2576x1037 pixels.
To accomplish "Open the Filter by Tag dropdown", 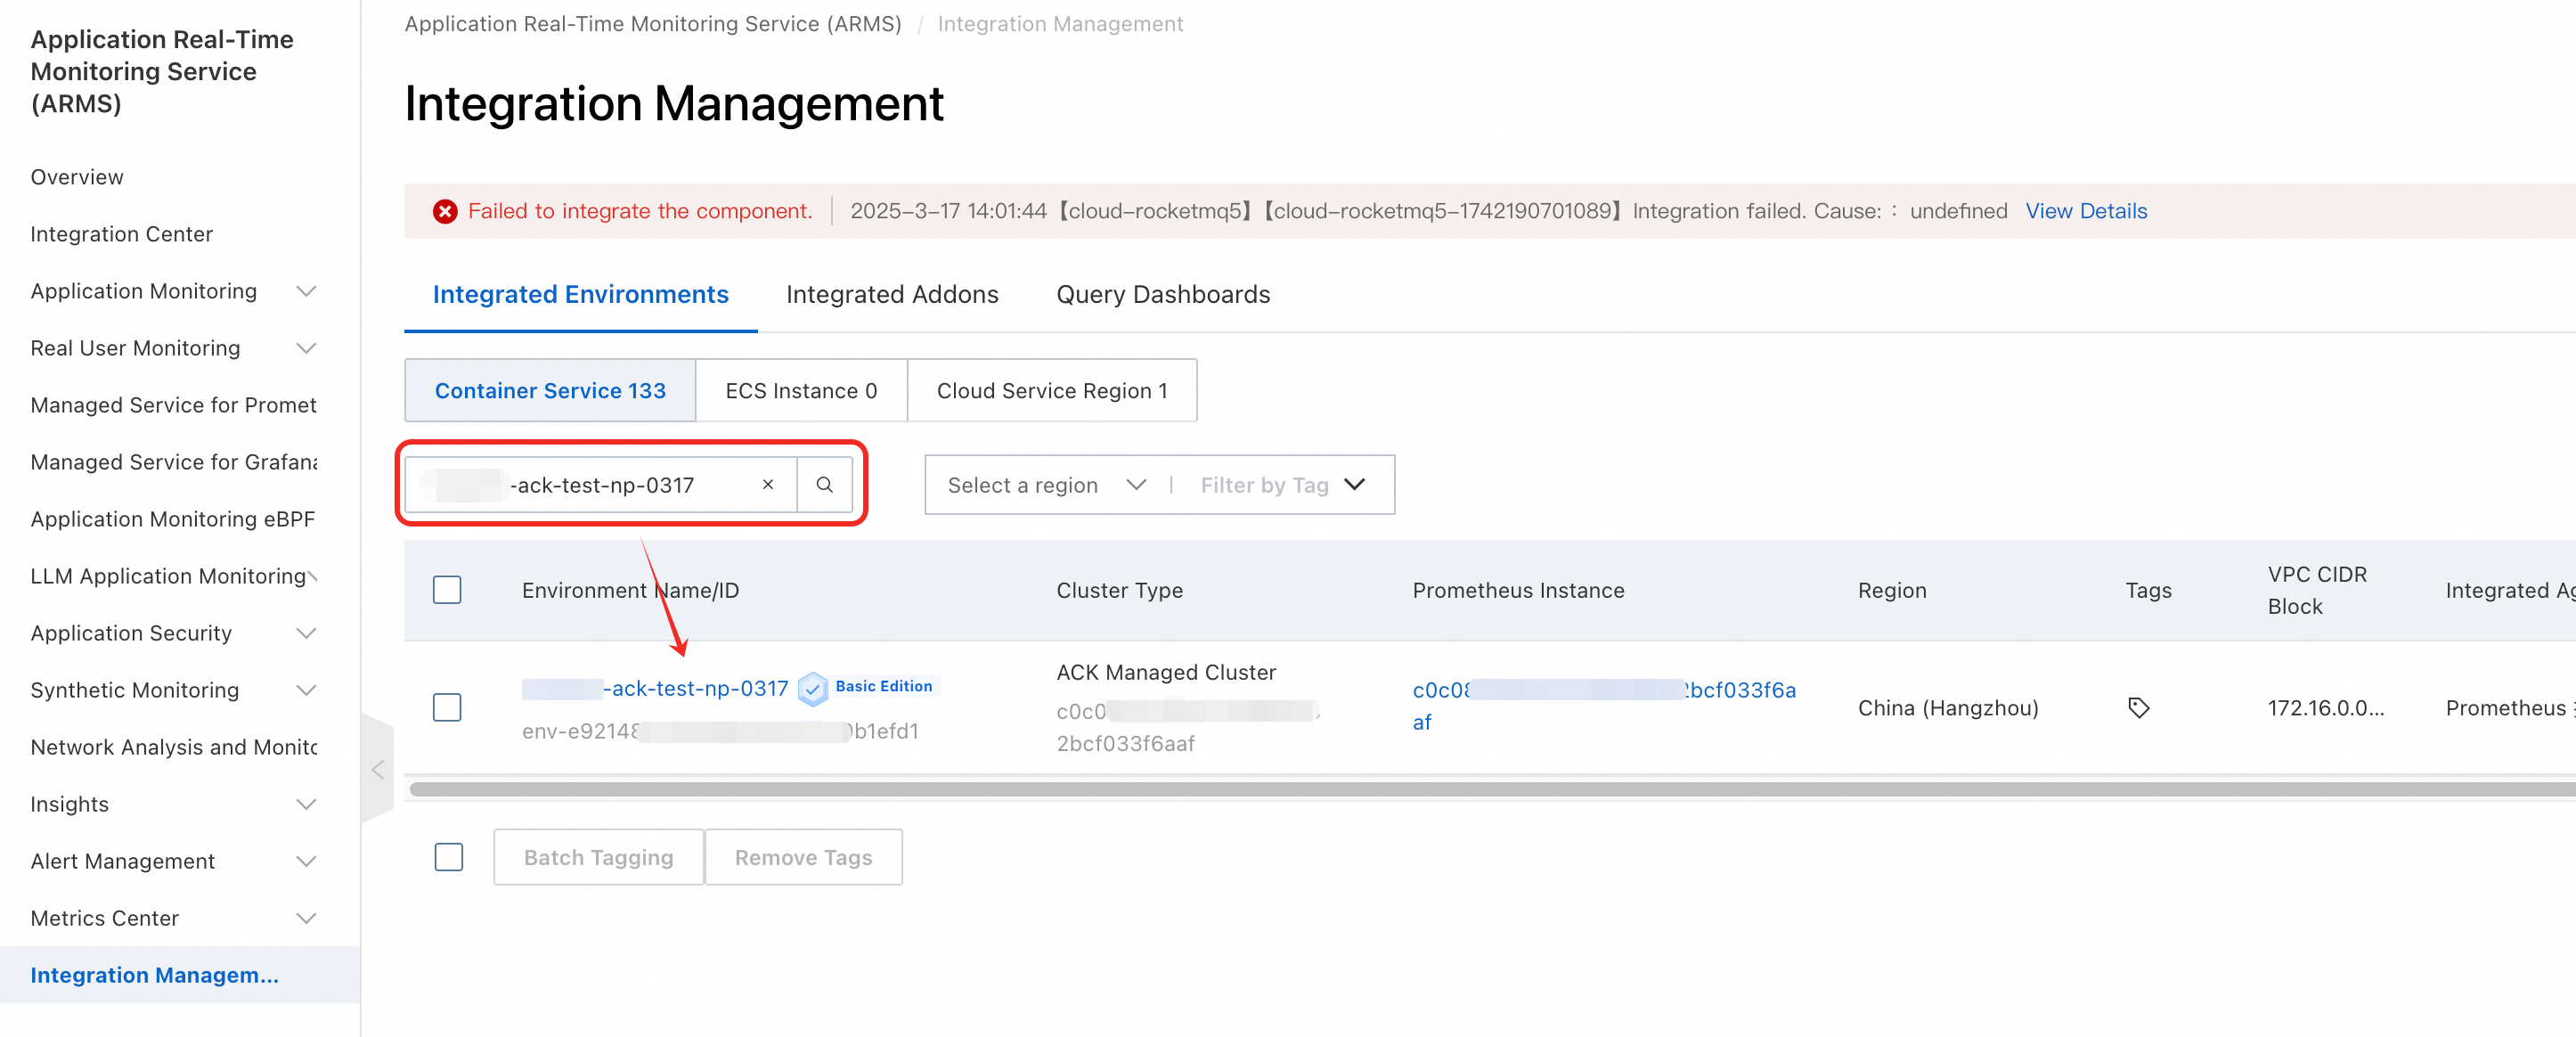I will click(1282, 485).
